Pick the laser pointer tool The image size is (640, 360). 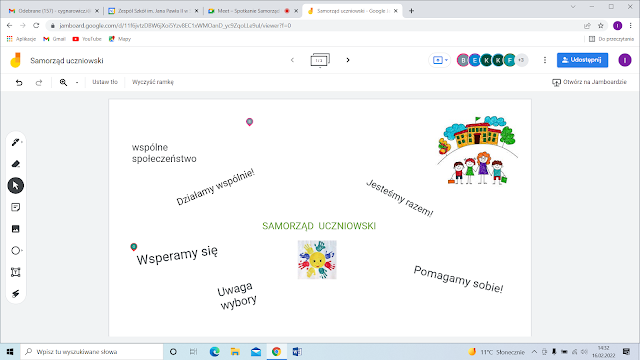point(16,294)
